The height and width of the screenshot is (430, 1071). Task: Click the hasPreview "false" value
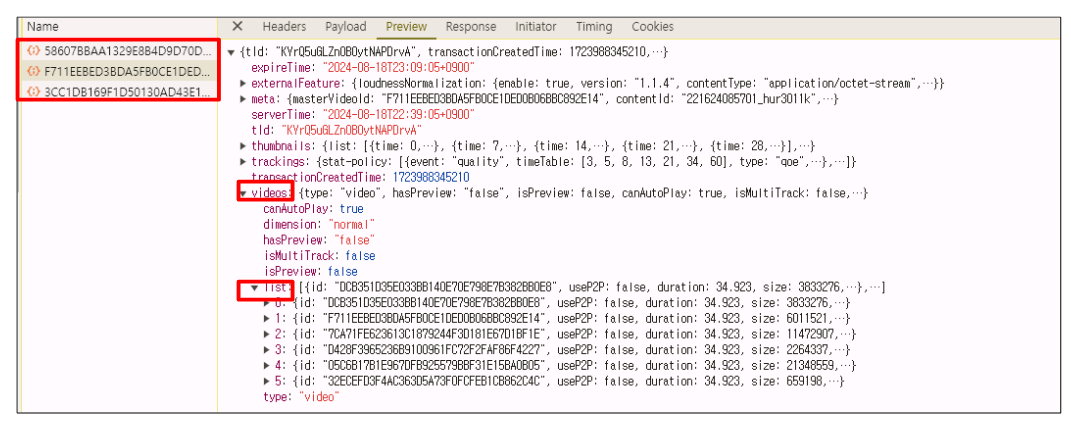pyautogui.click(x=354, y=240)
